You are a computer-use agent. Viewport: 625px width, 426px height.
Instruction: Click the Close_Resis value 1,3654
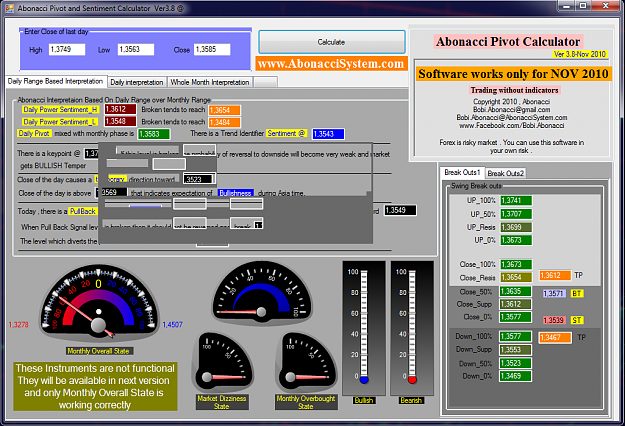click(x=516, y=277)
